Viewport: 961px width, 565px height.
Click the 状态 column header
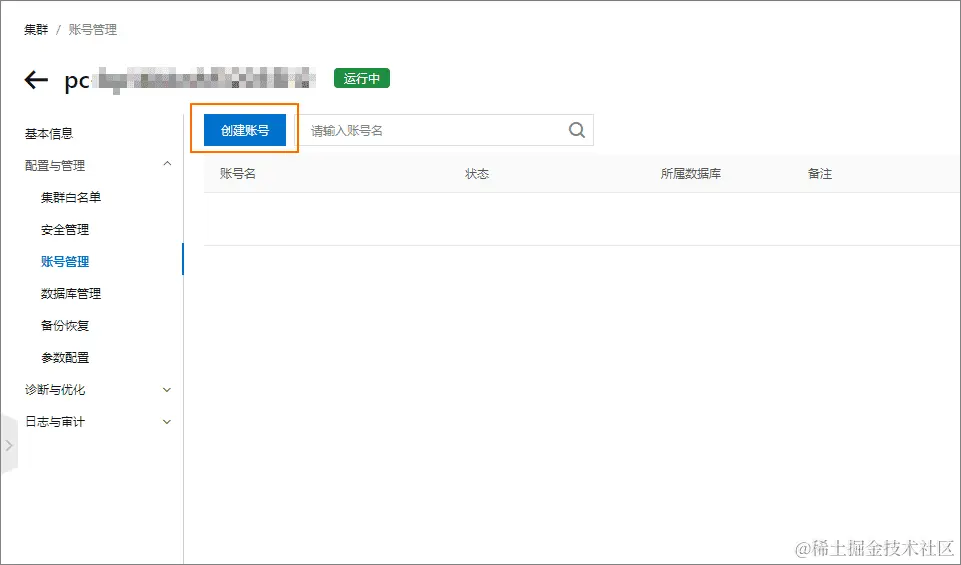[x=477, y=174]
